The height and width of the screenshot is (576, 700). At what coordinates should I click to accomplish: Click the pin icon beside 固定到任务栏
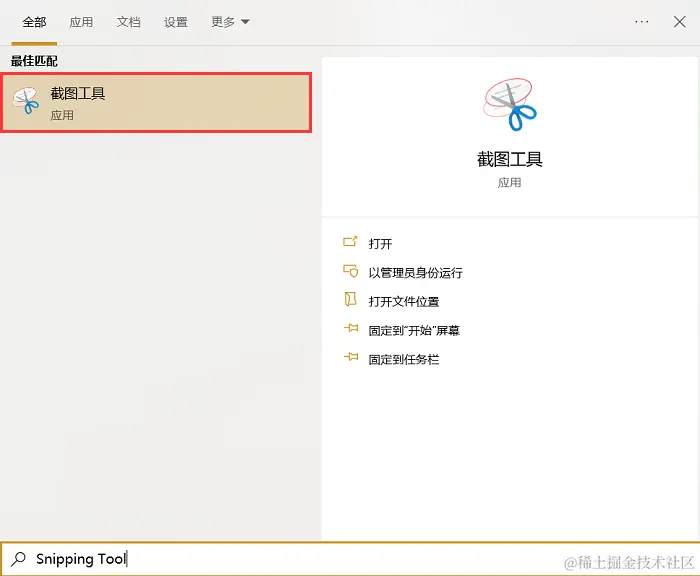(351, 357)
